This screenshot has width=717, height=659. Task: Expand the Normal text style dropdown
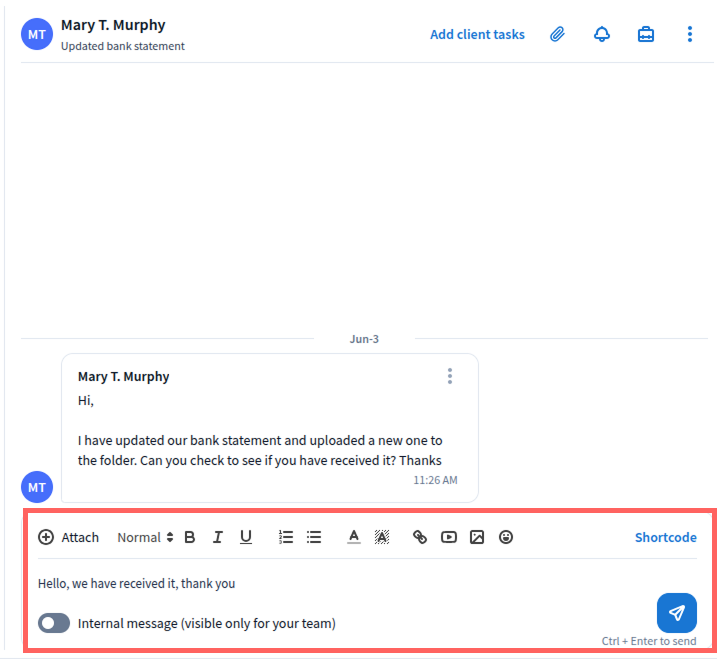click(145, 537)
